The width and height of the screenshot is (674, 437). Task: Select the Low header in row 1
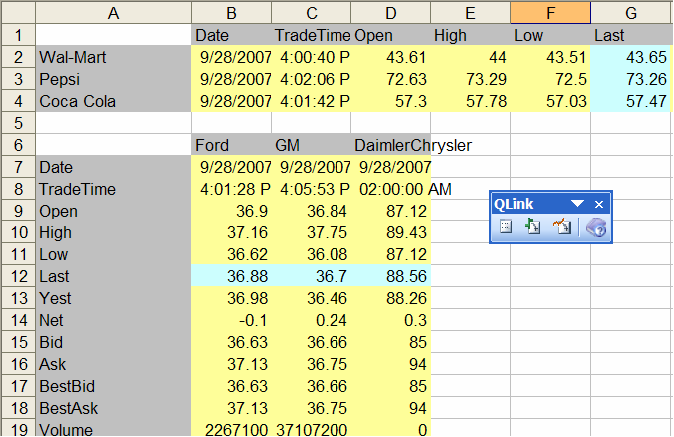click(551, 35)
